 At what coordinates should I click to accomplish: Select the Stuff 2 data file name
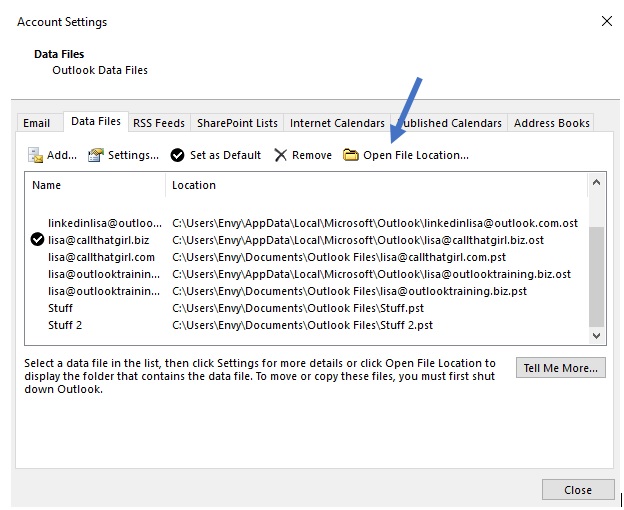tap(65, 325)
